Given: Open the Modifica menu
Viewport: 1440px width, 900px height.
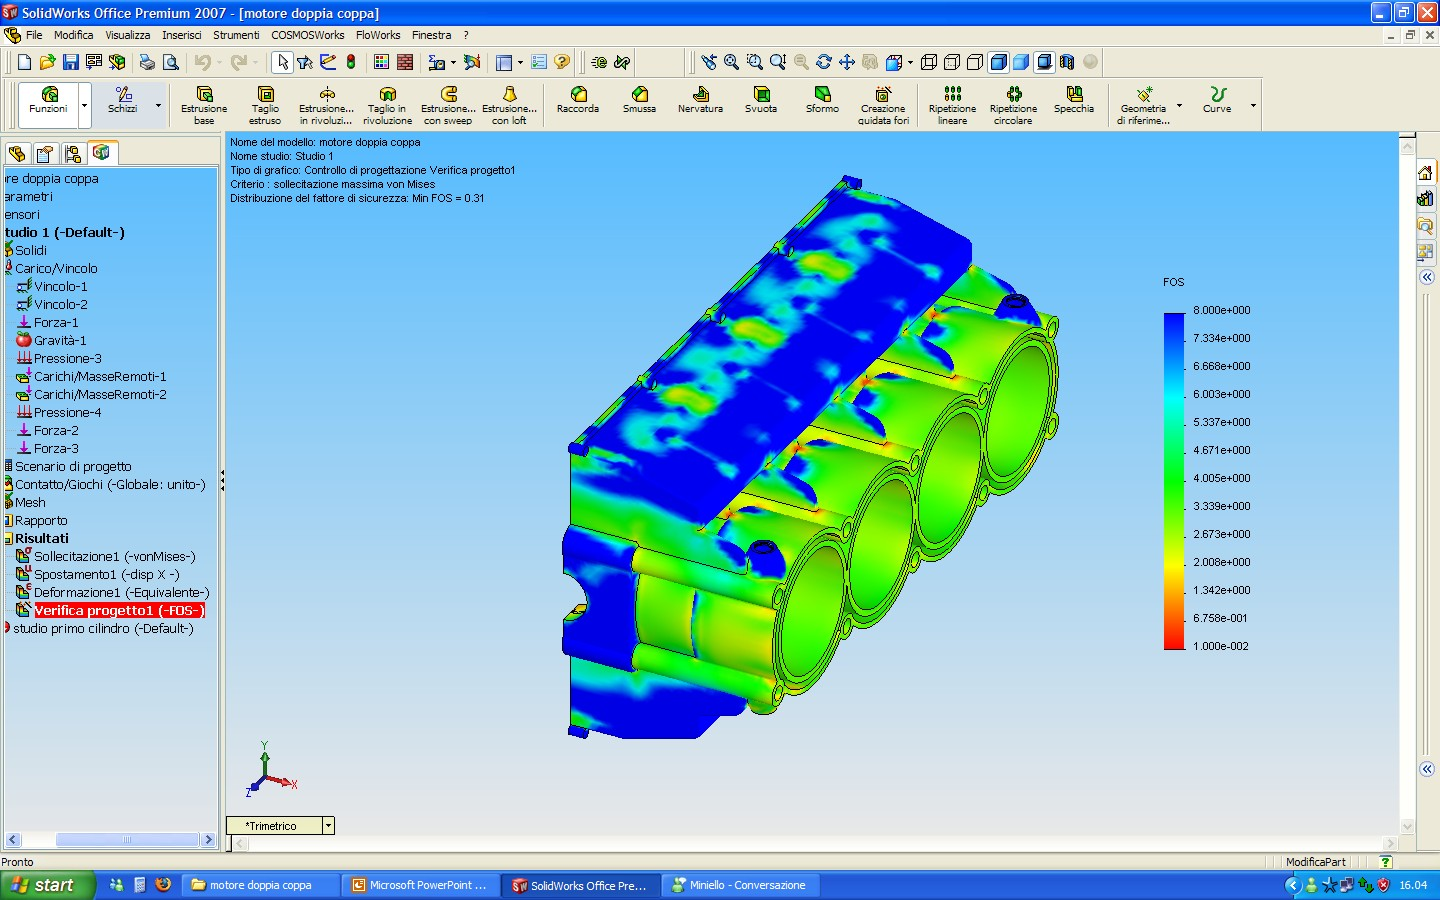Looking at the screenshot, I should coord(74,35).
